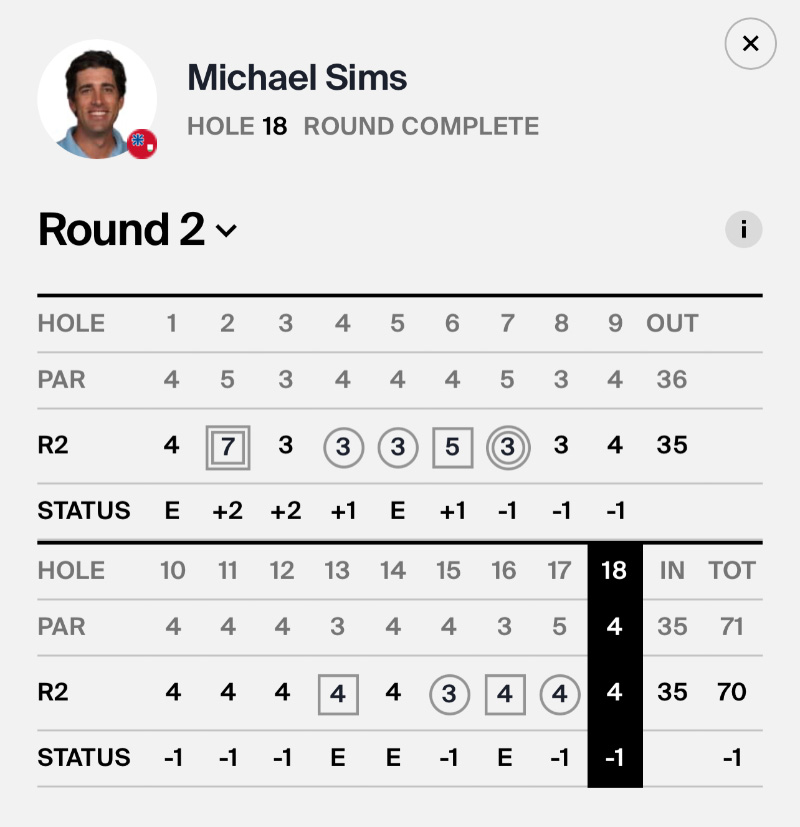The width and height of the screenshot is (800, 827).
Task: Click Michael Sims' profile photo
Action: point(96,98)
